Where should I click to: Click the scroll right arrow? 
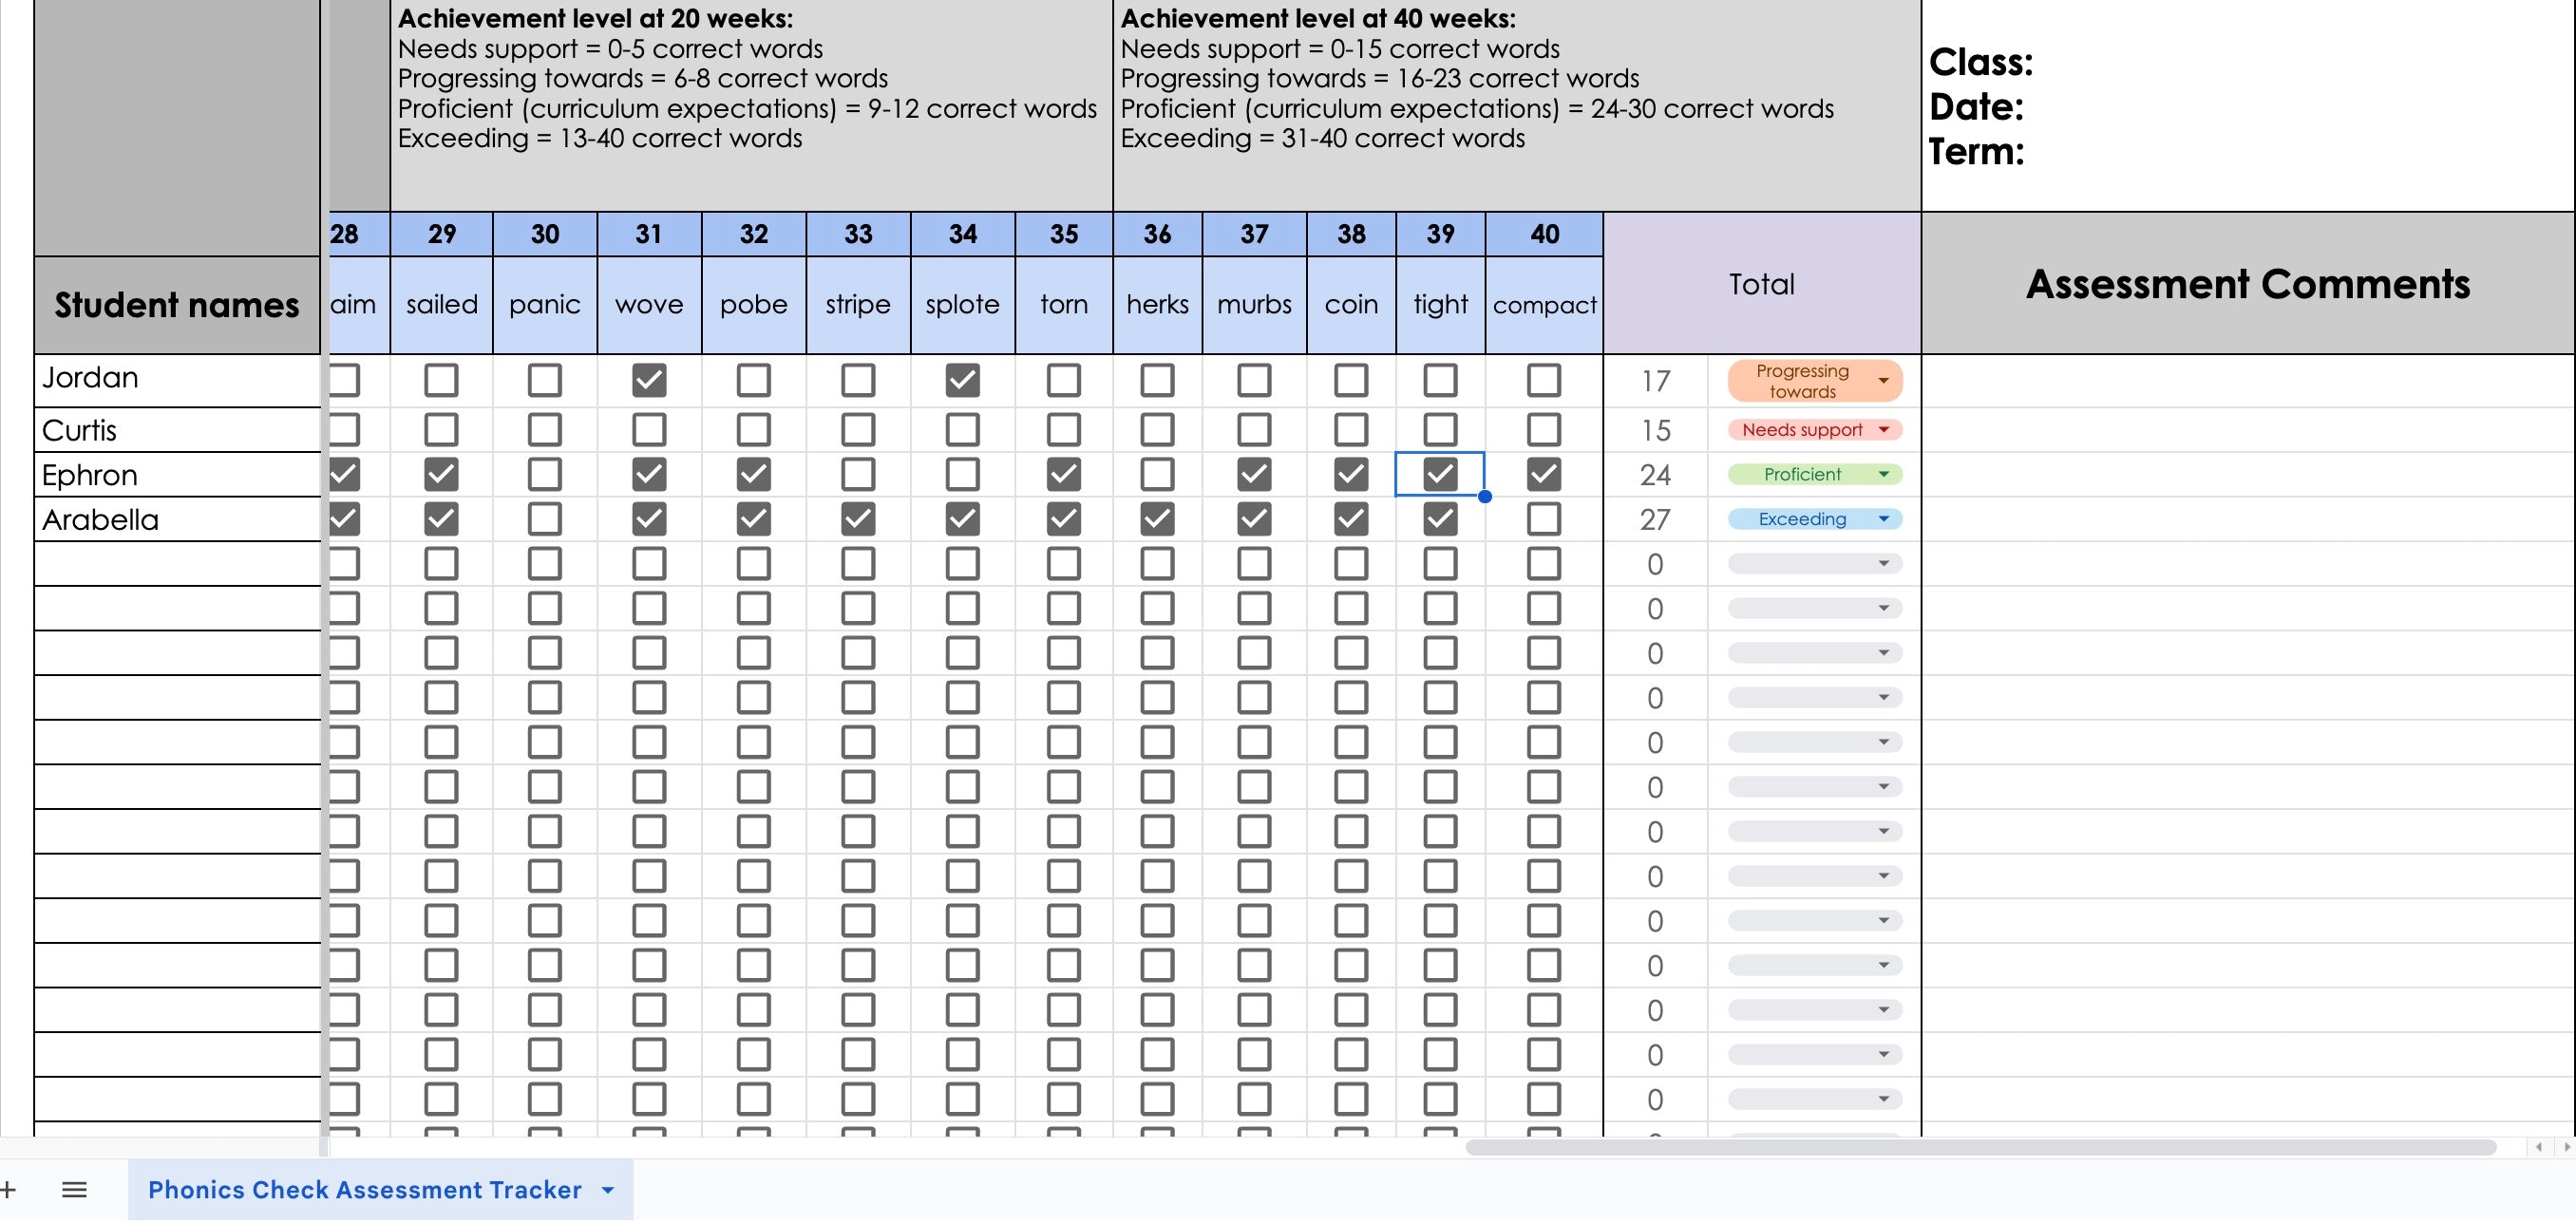[x=2566, y=1147]
